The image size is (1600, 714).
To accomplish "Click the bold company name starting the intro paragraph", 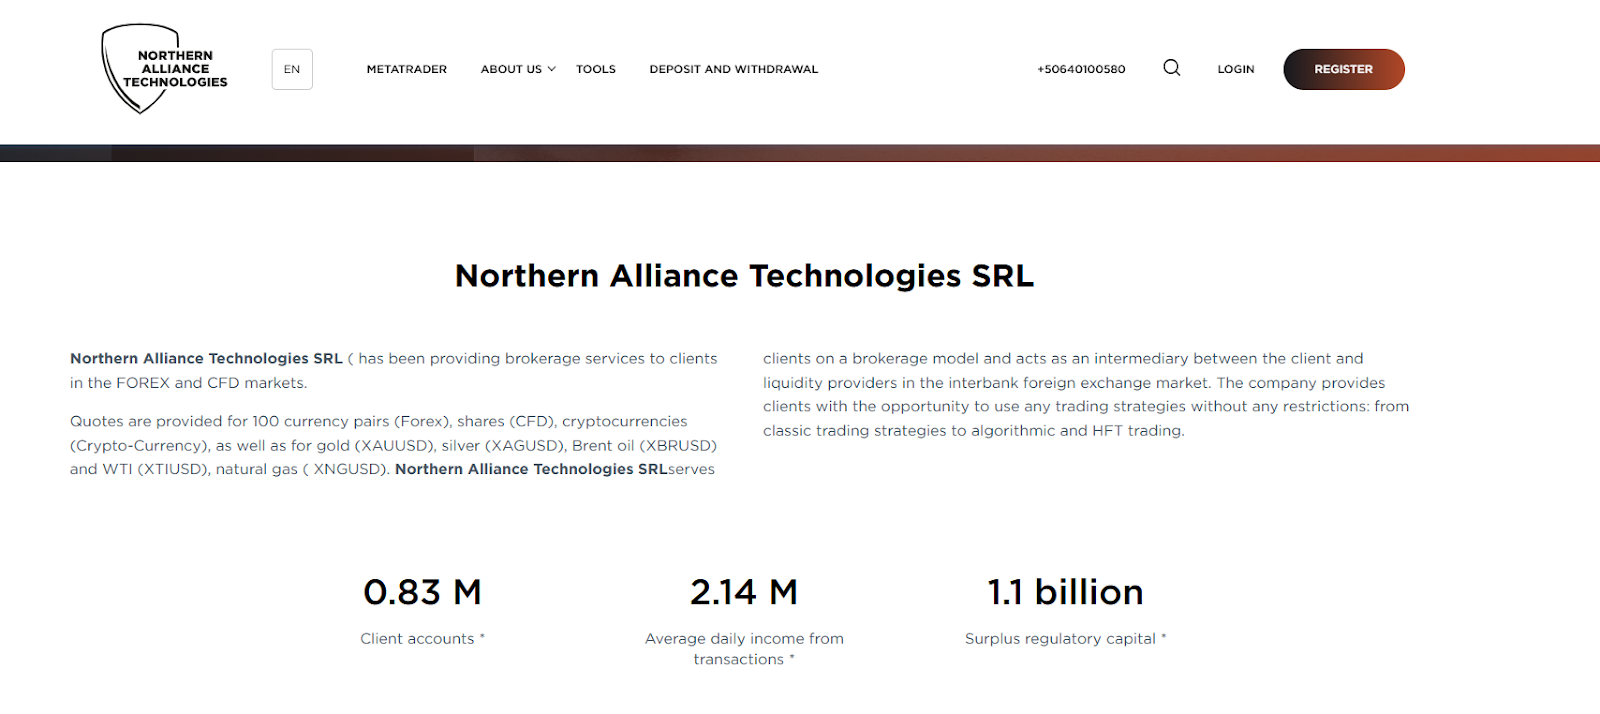I will [206, 358].
